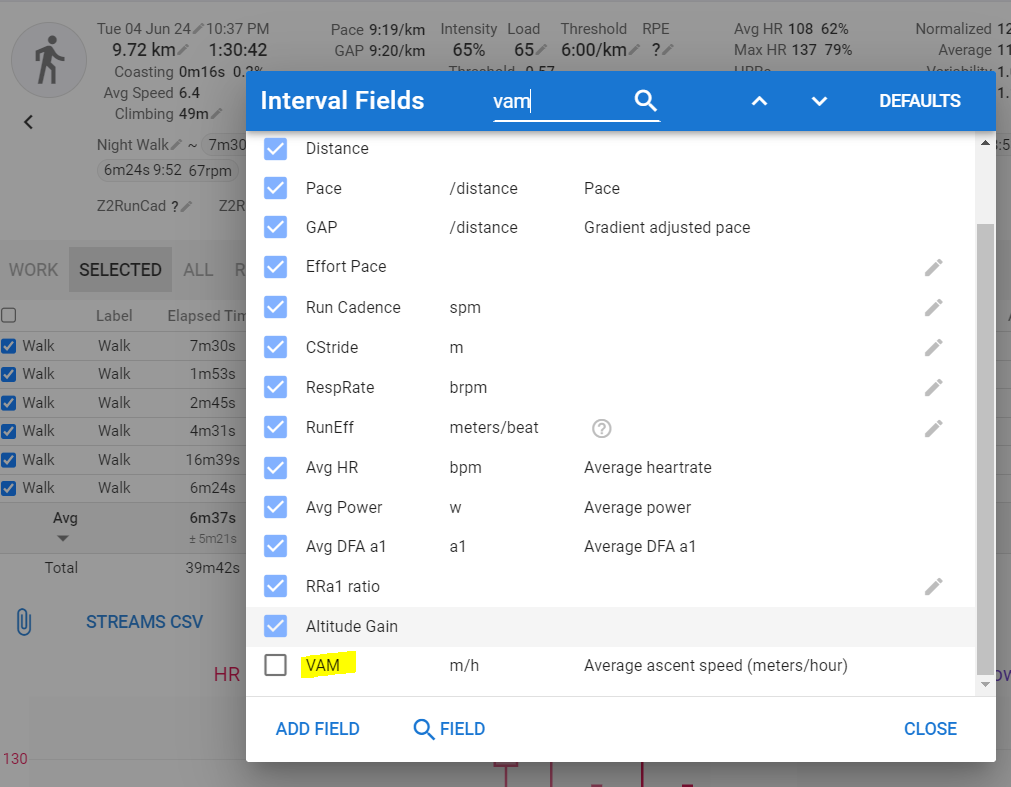Edit the Run Cadence field pencil icon
The image size is (1011, 787).
tap(934, 307)
